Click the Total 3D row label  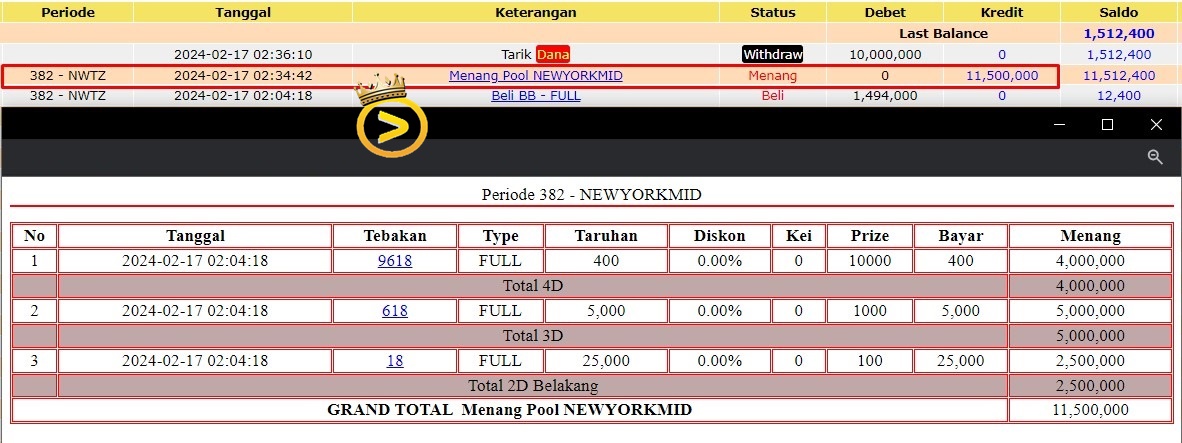pos(533,336)
